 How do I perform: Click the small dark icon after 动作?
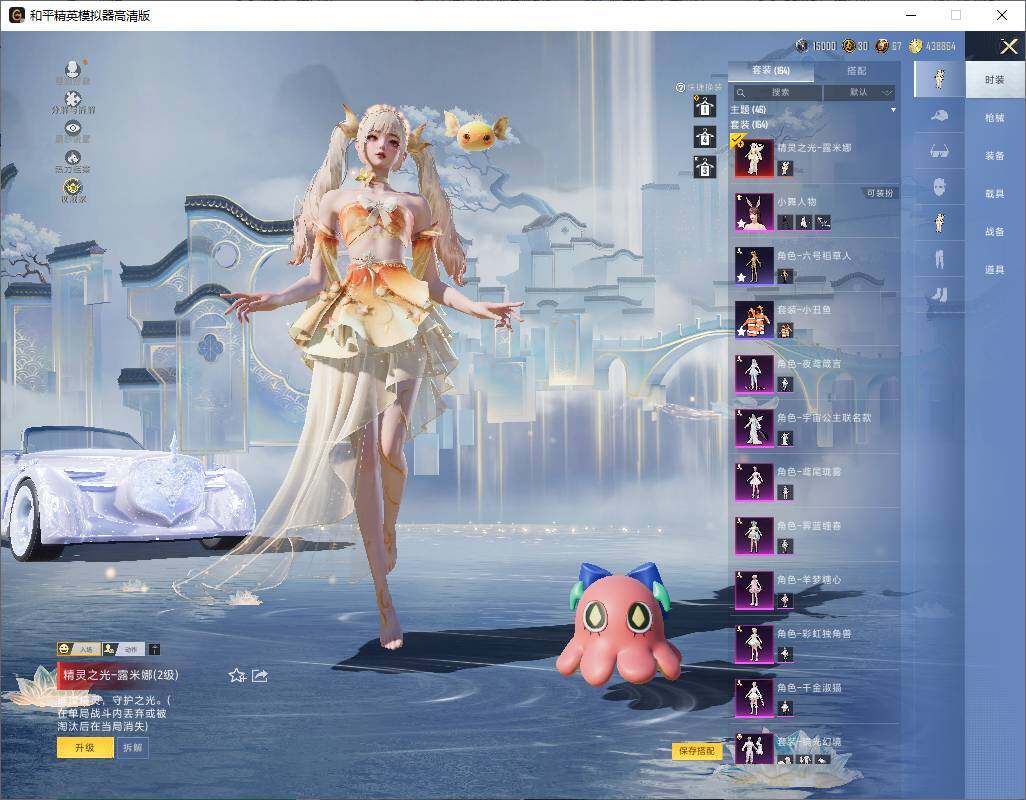click(154, 649)
